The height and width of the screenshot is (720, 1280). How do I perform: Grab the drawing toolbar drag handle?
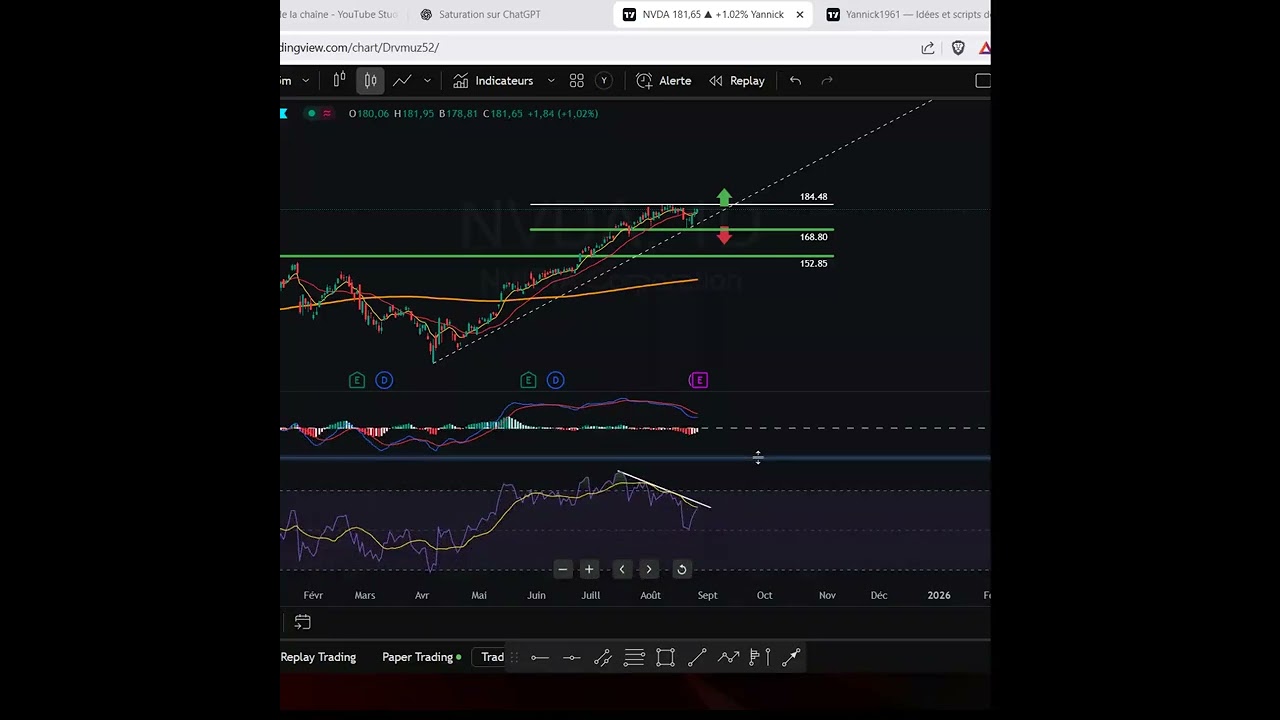click(515, 657)
